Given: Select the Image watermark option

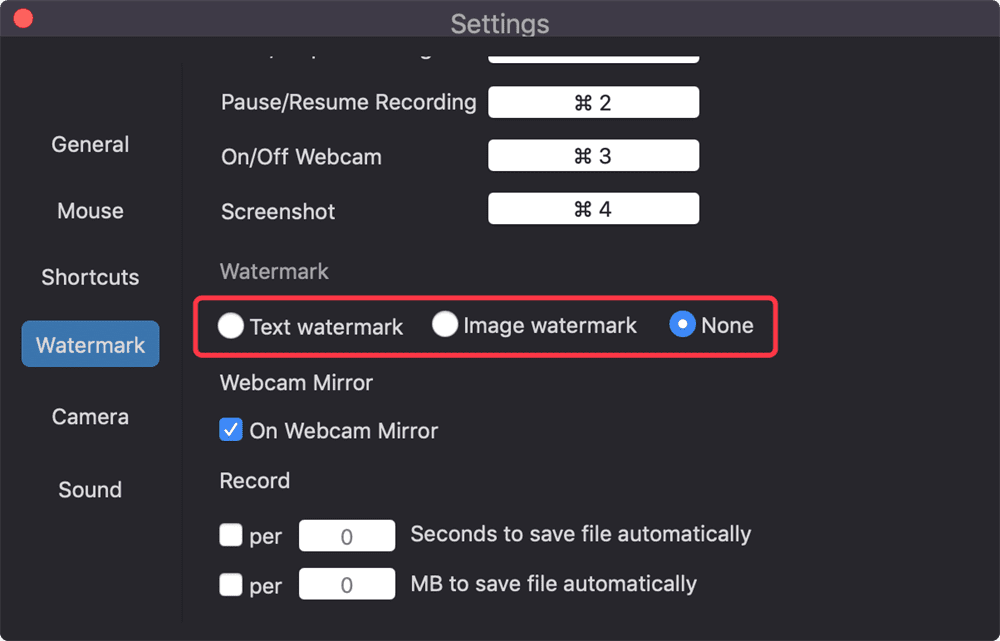Looking at the screenshot, I should [x=445, y=324].
